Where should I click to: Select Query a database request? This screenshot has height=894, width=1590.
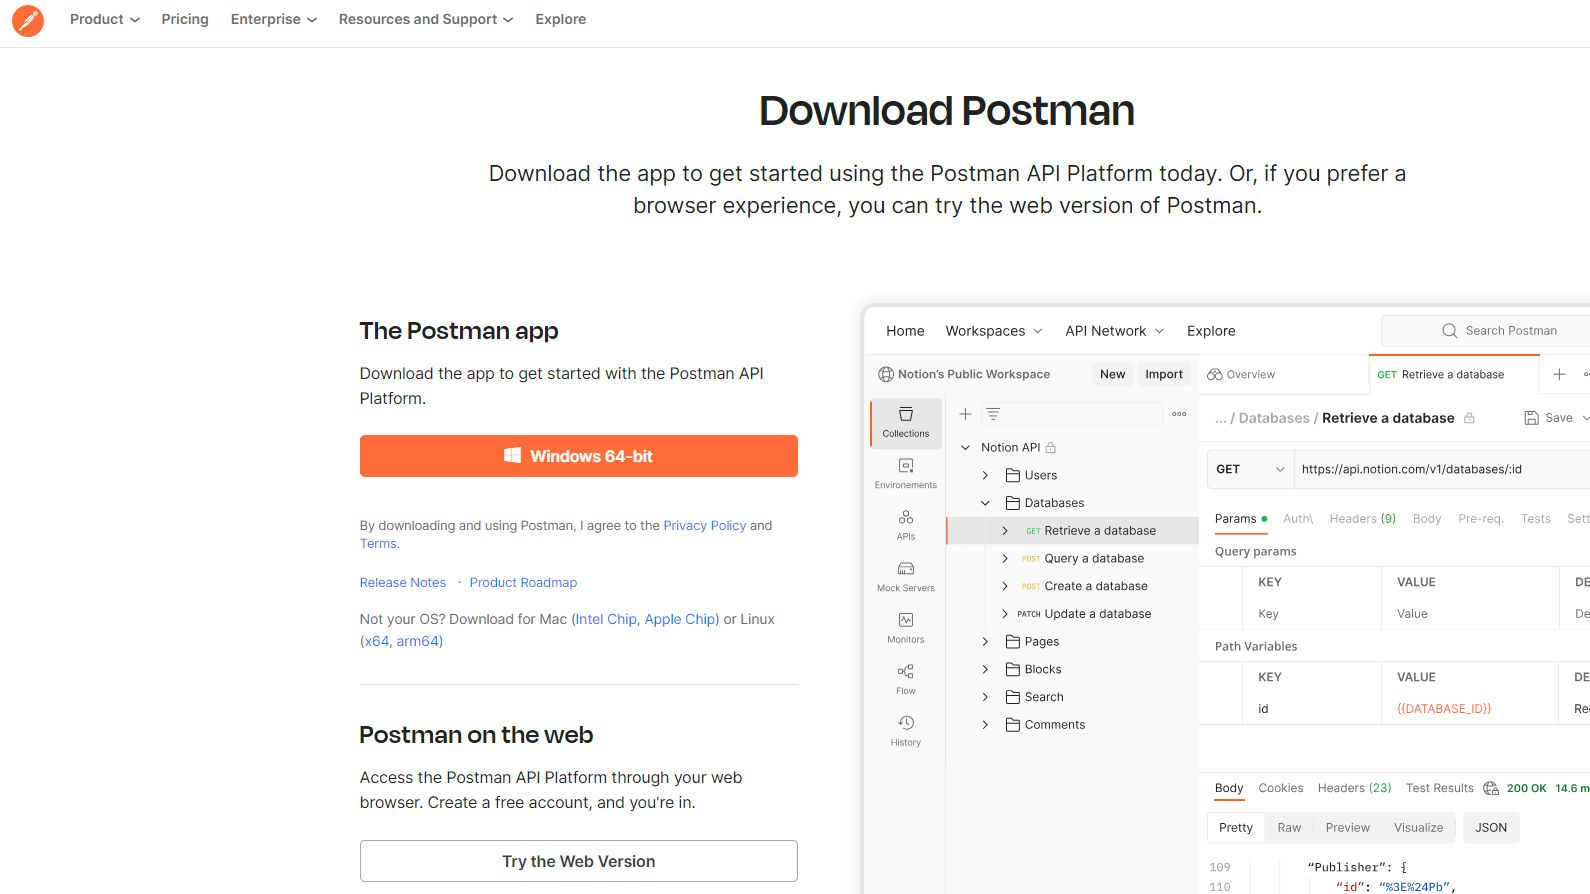[x=1093, y=558]
